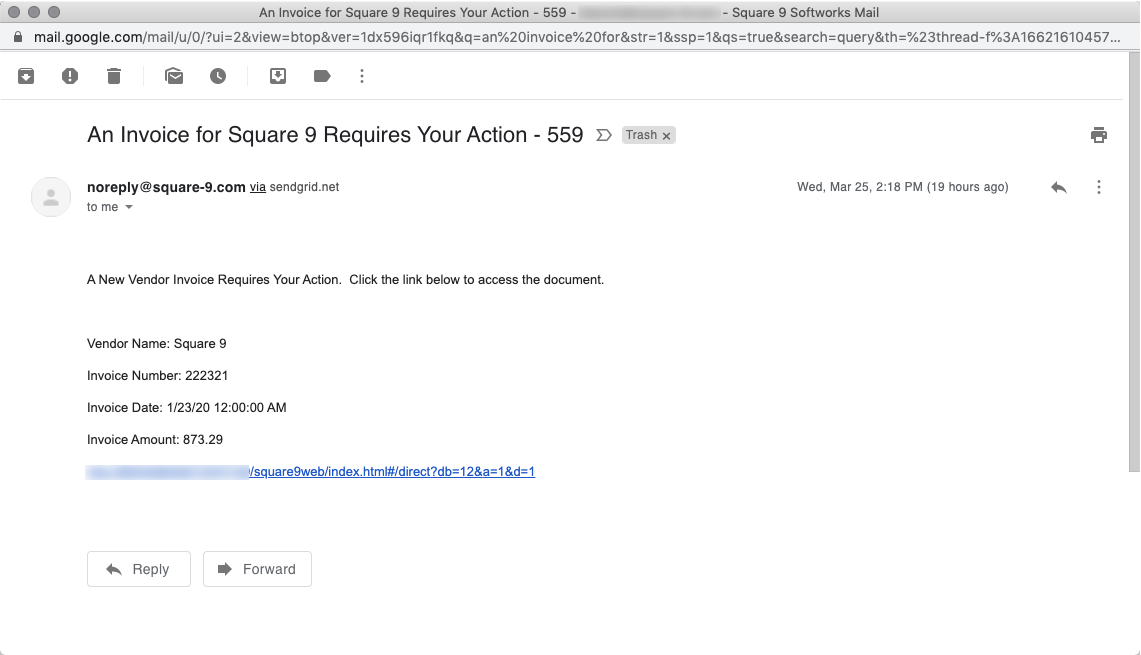Open the square9web/index.html invoice link

pyautogui.click(x=391, y=472)
